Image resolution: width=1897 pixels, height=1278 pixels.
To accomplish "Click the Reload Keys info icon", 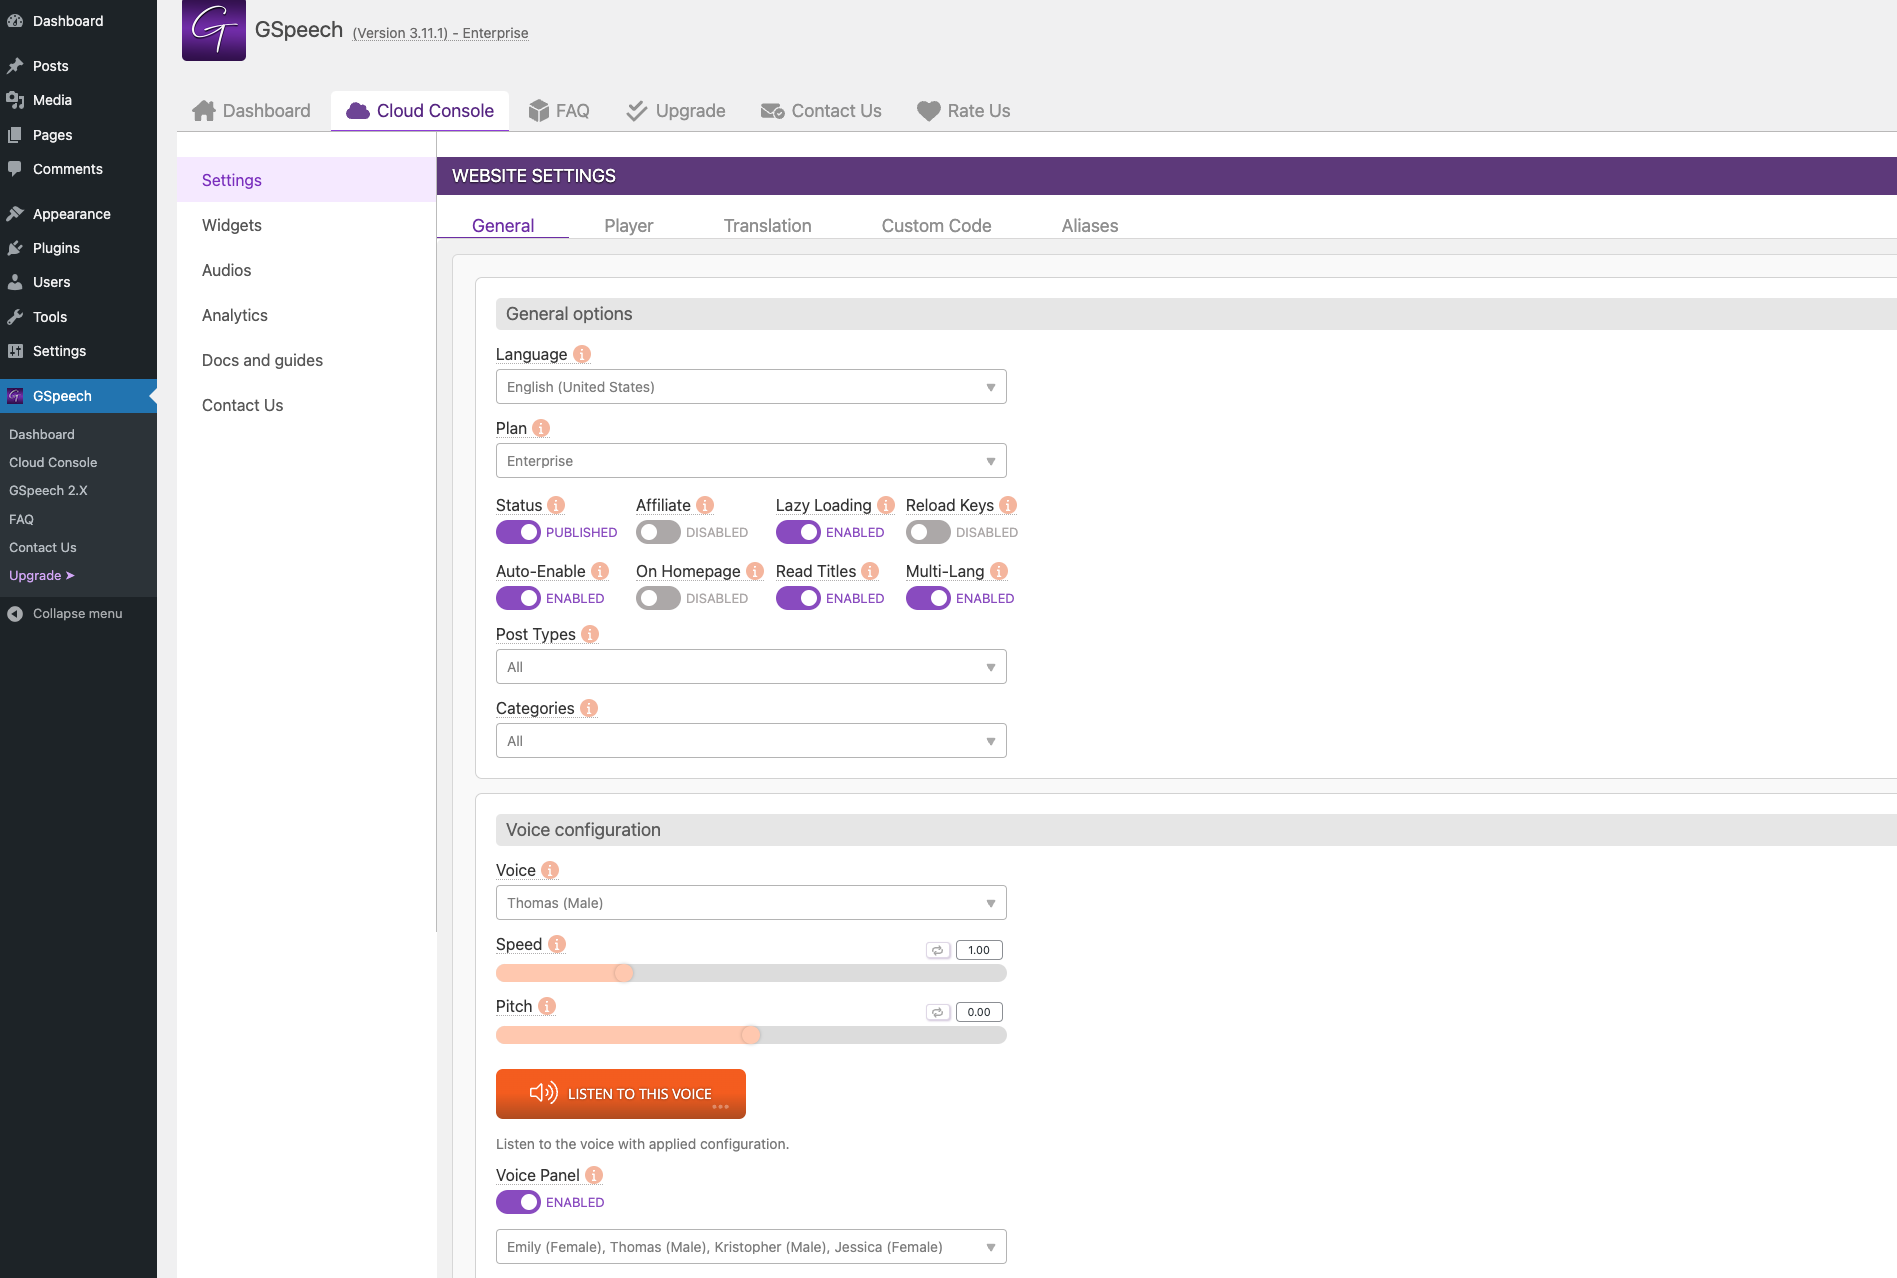I will point(1008,505).
